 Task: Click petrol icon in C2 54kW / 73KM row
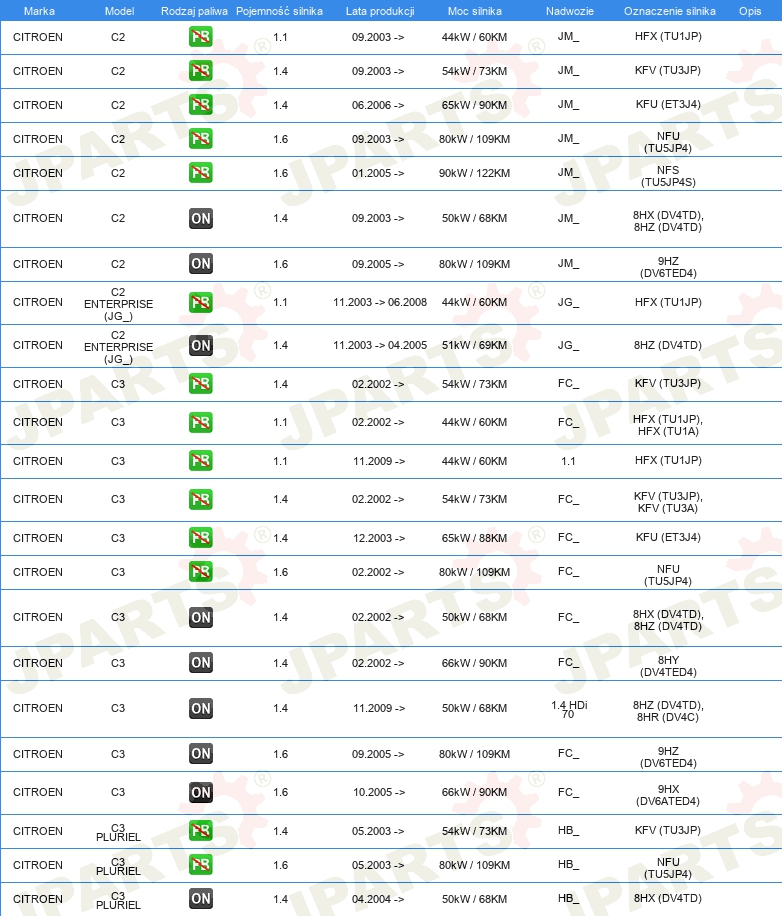(x=200, y=71)
